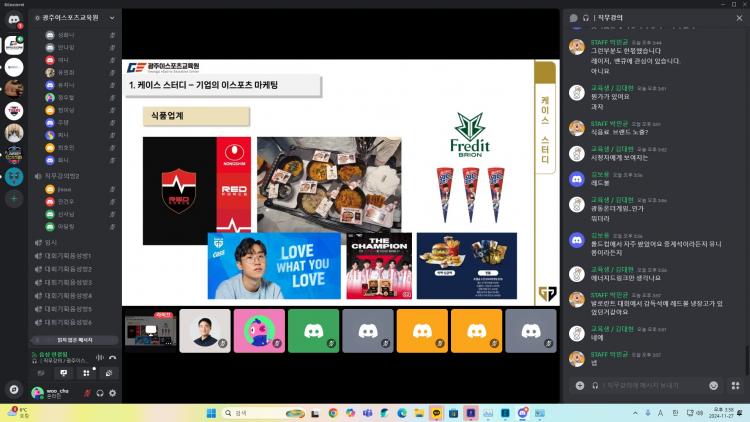Open the weather widget on taskbar
The width and height of the screenshot is (750, 422).
(x=17, y=413)
